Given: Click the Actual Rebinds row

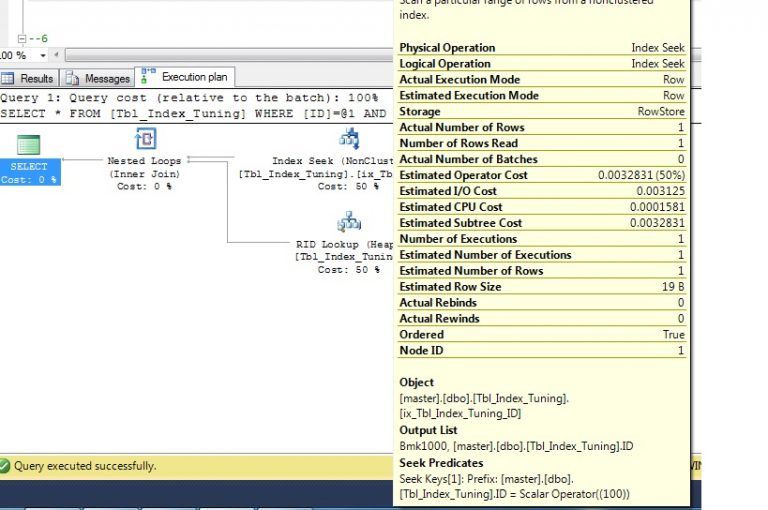Looking at the screenshot, I should 542,302.
